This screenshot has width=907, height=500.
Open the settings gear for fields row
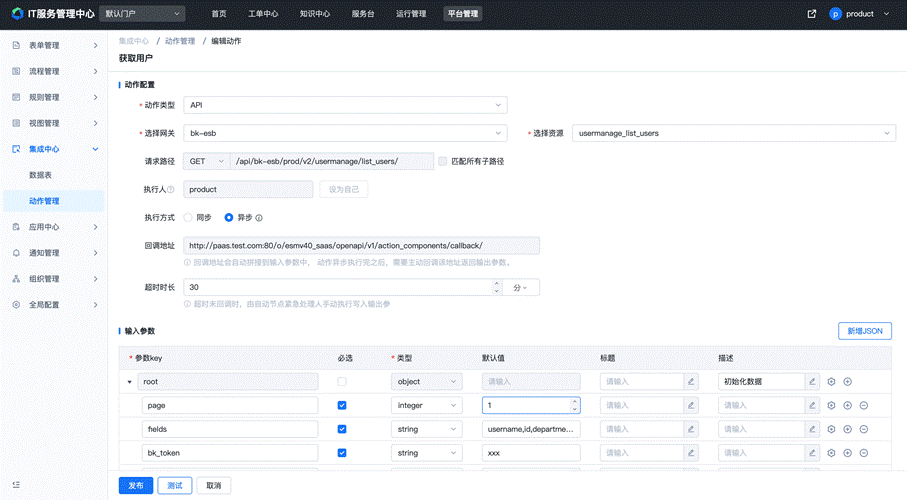[831, 429]
